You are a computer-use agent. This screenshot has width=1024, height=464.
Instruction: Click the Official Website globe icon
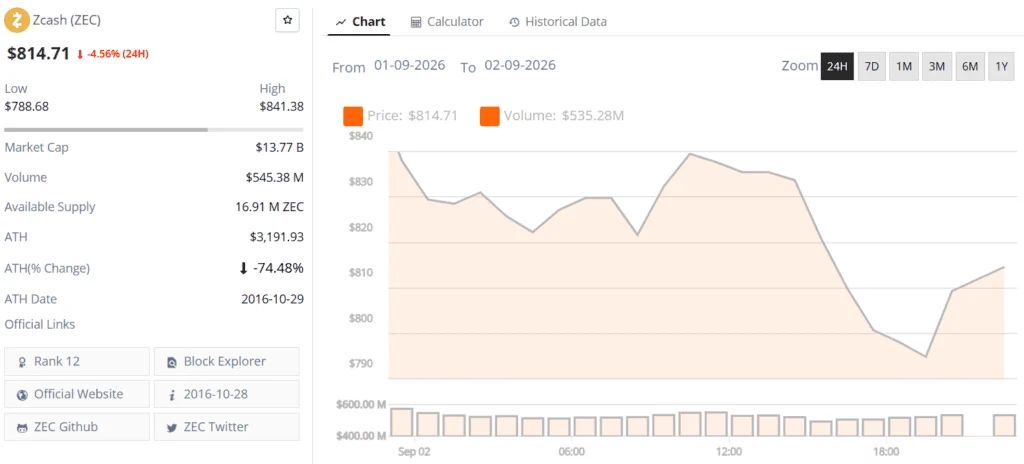[23, 395]
